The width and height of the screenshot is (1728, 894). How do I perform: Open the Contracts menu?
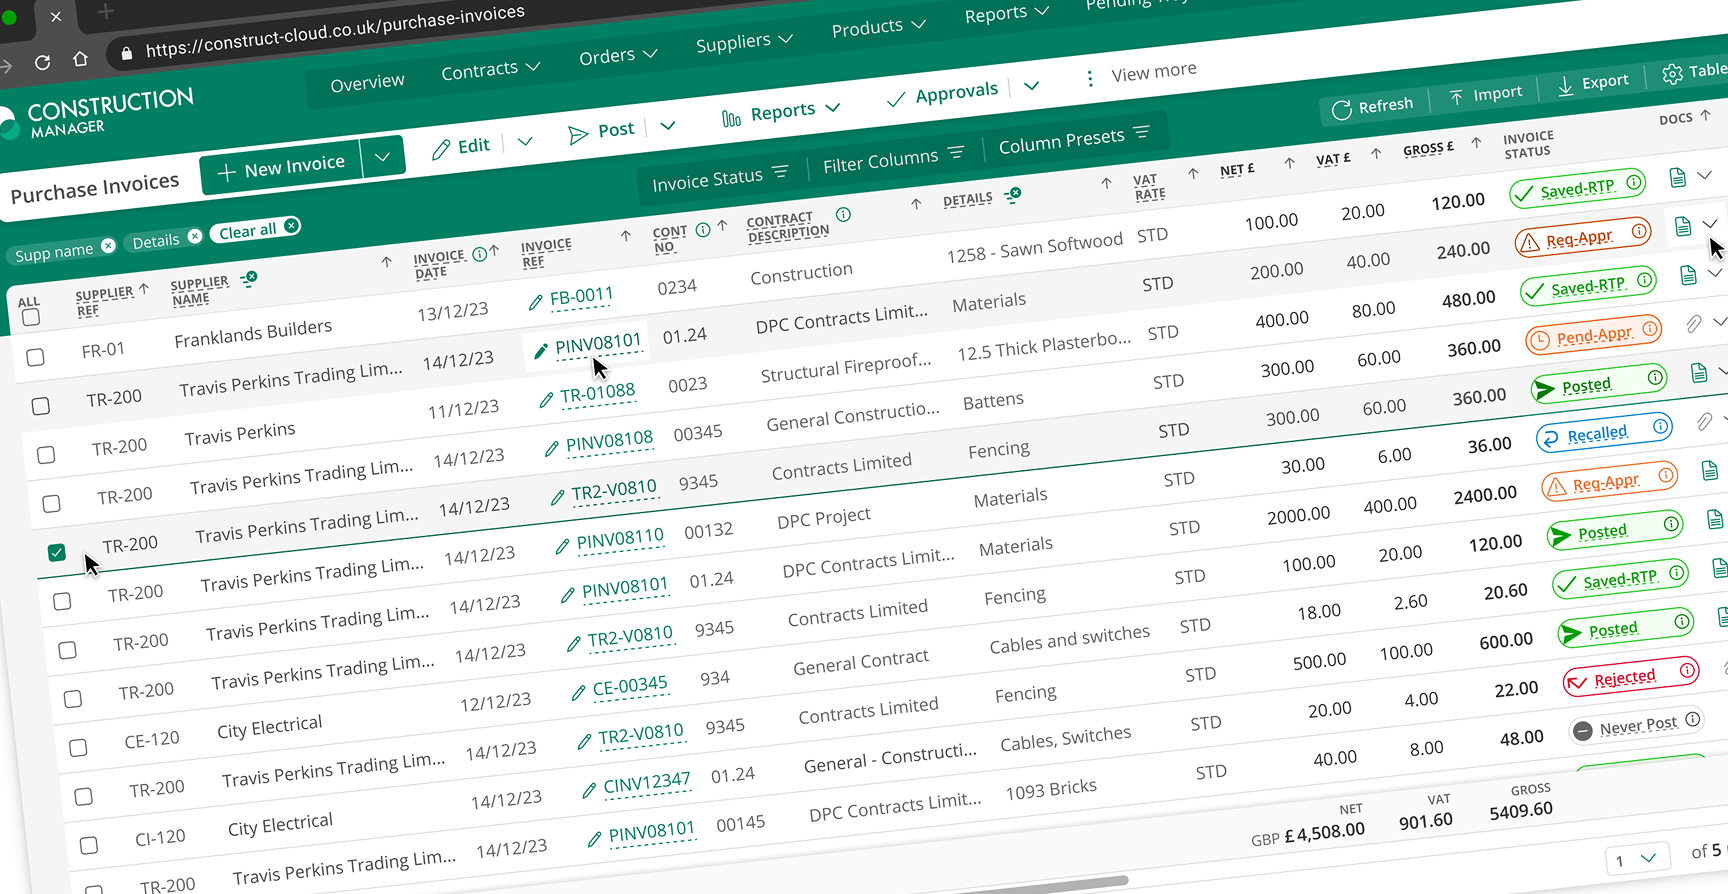point(490,69)
